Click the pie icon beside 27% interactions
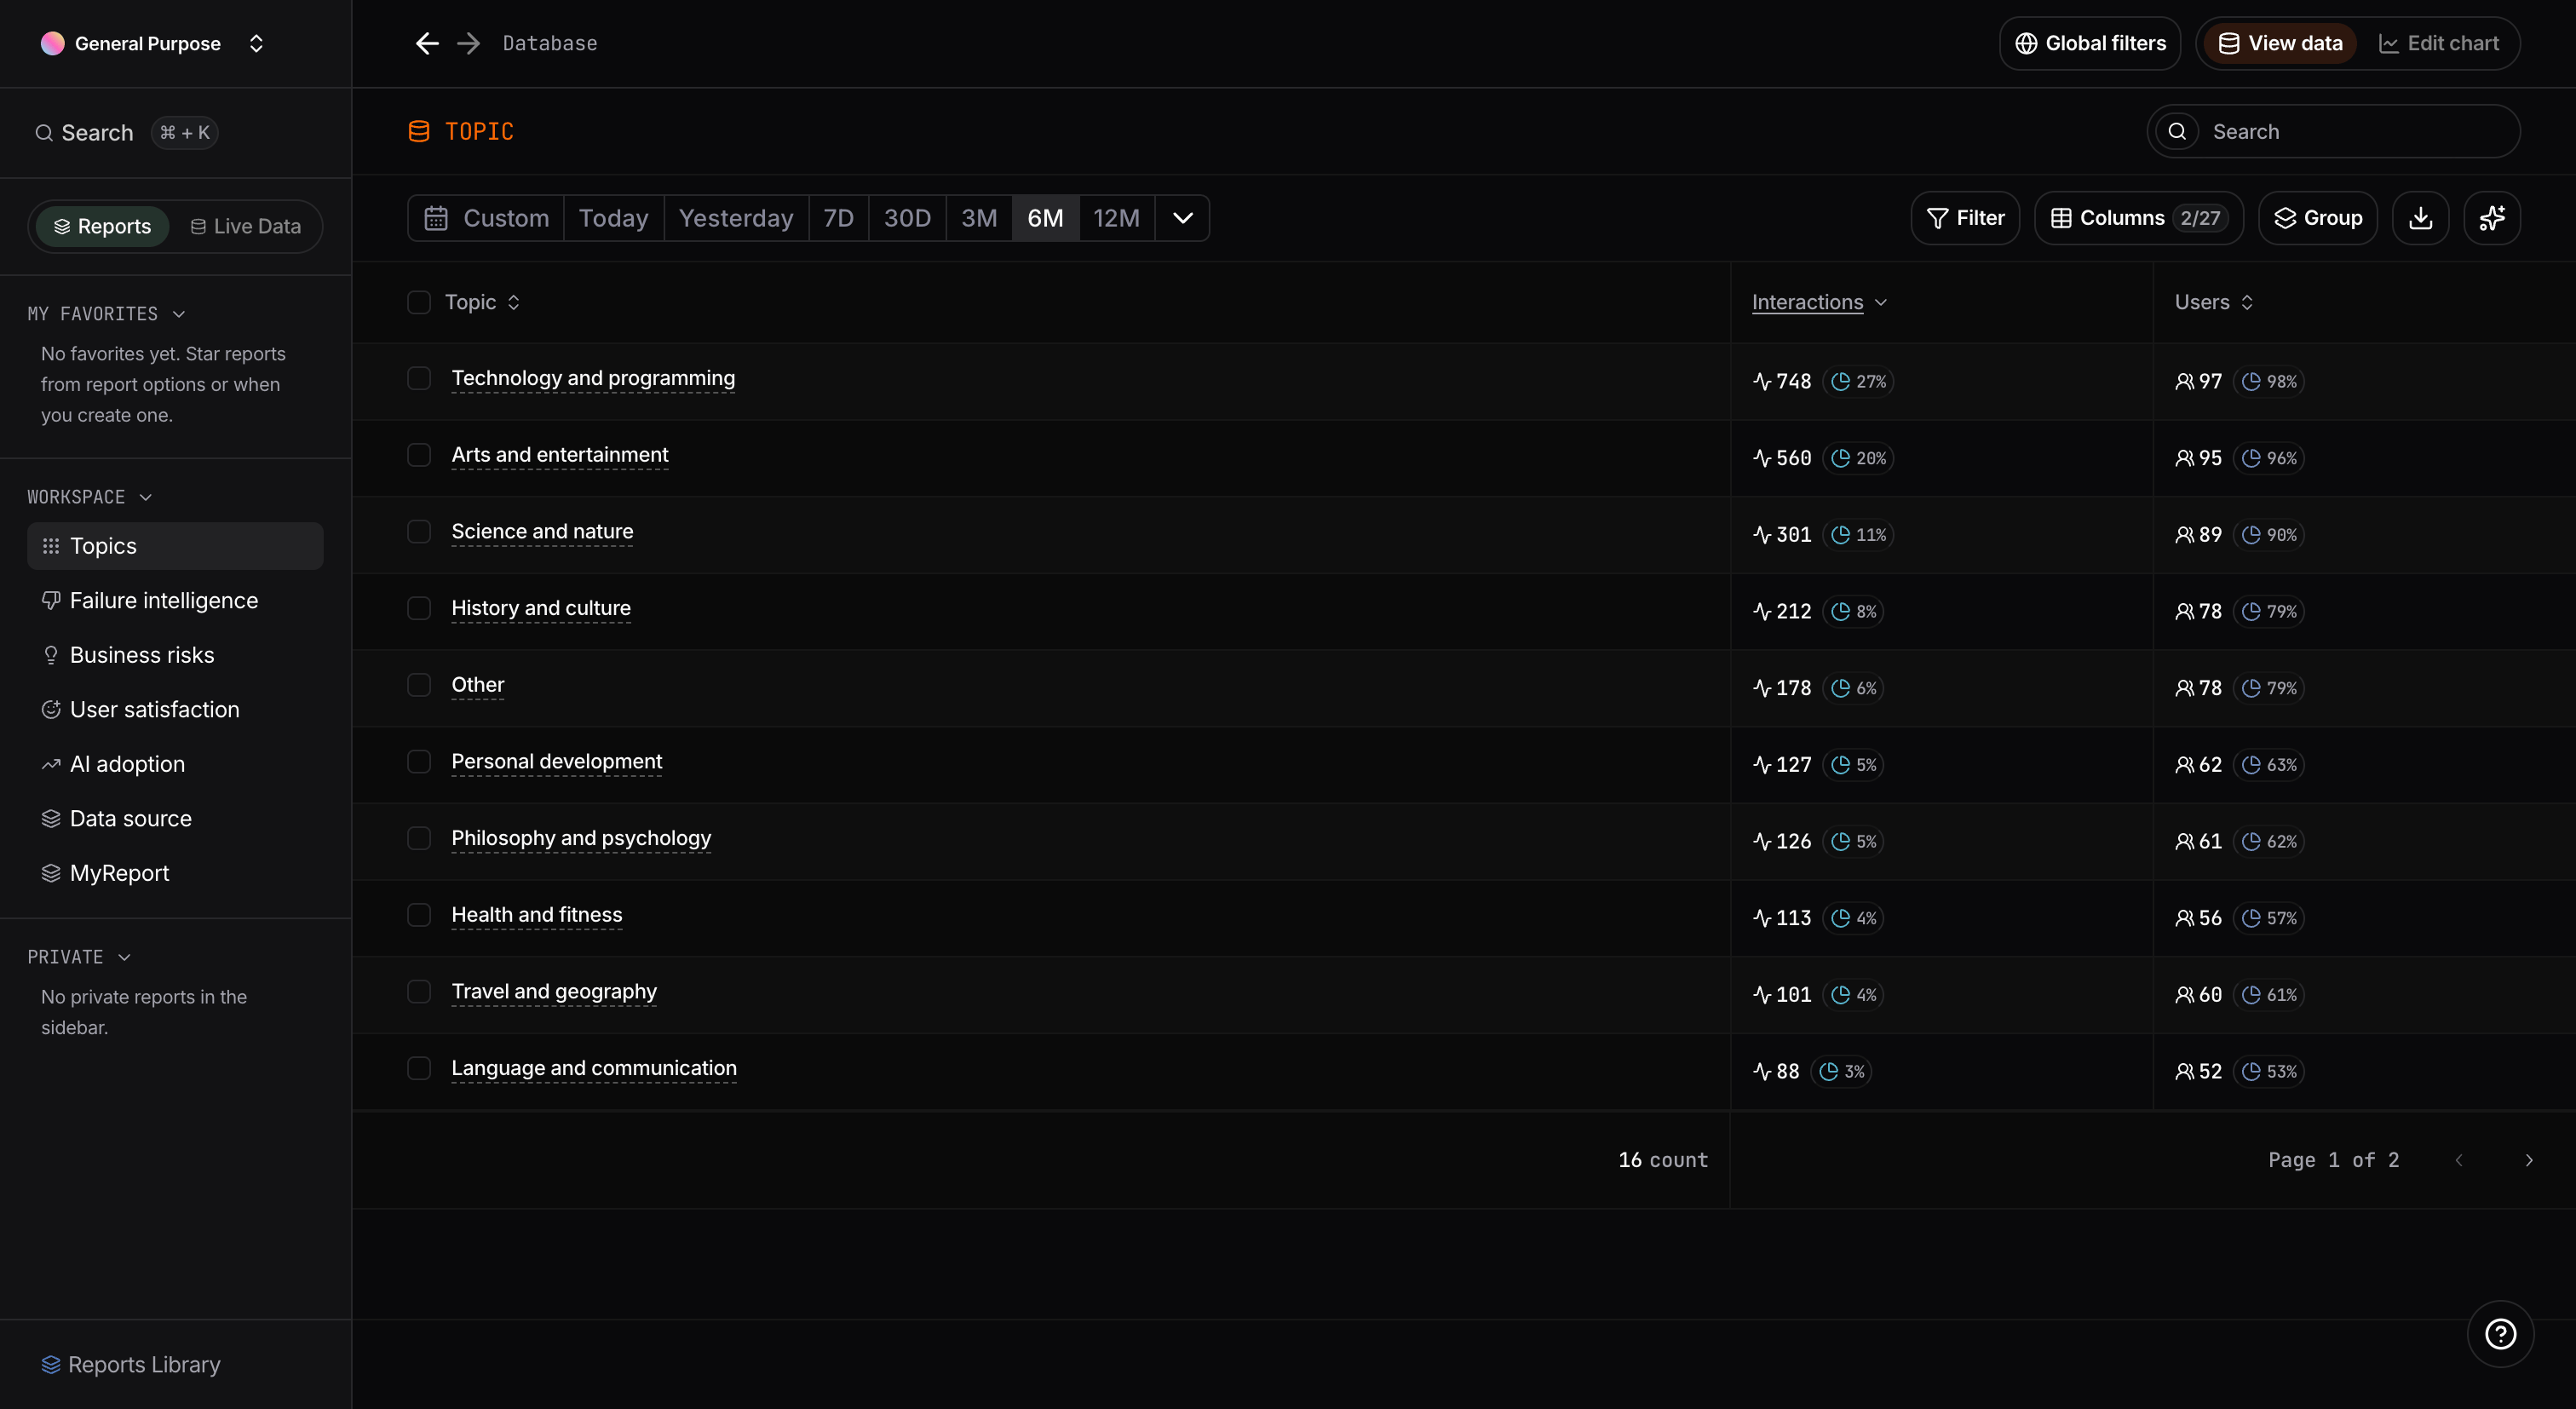This screenshot has width=2576, height=1409. point(1840,381)
